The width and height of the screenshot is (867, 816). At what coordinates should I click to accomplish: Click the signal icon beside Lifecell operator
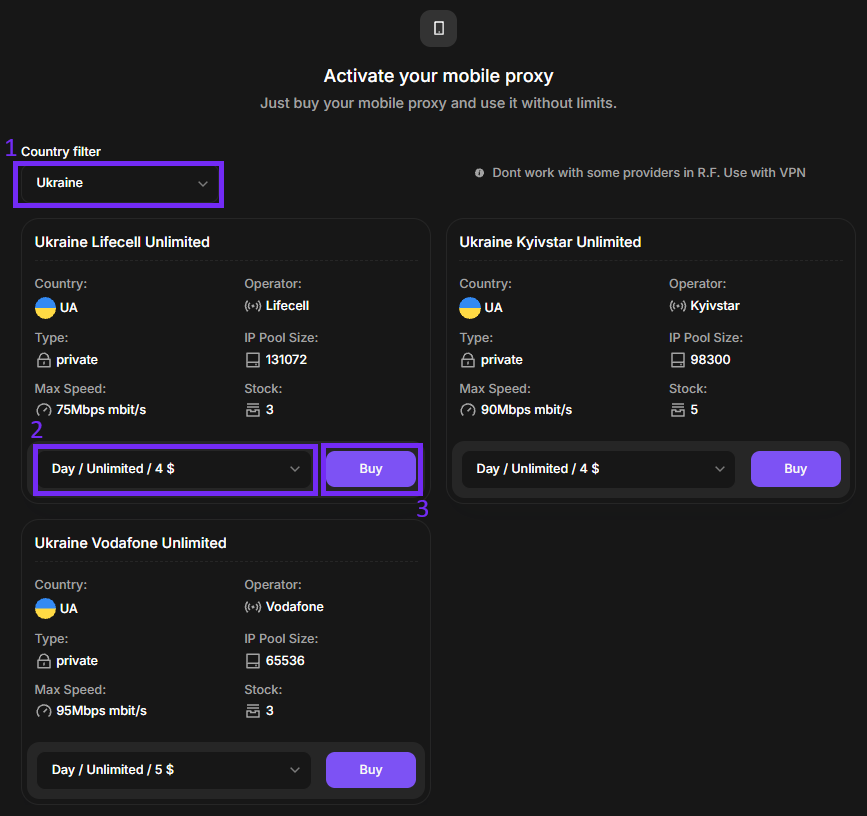pos(253,306)
